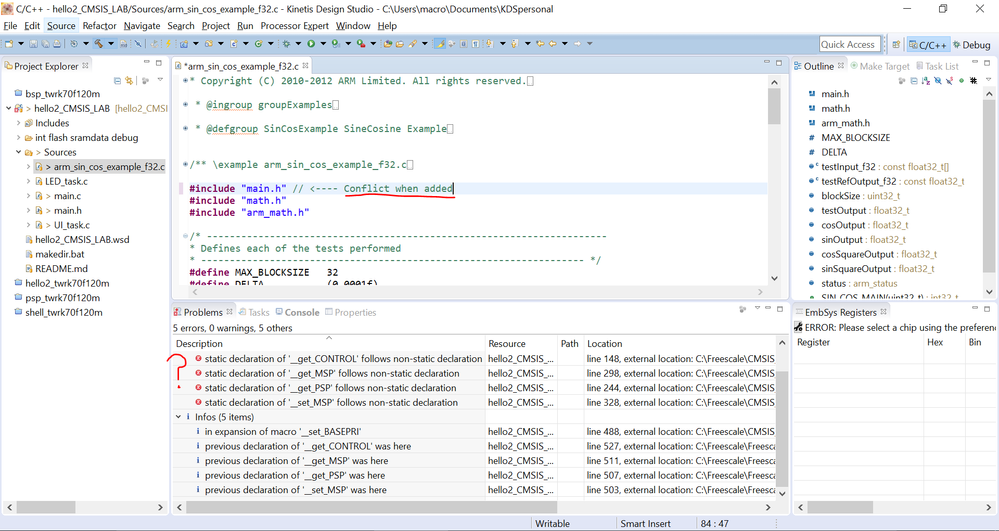Click the hammer Build icon

pos(99,44)
